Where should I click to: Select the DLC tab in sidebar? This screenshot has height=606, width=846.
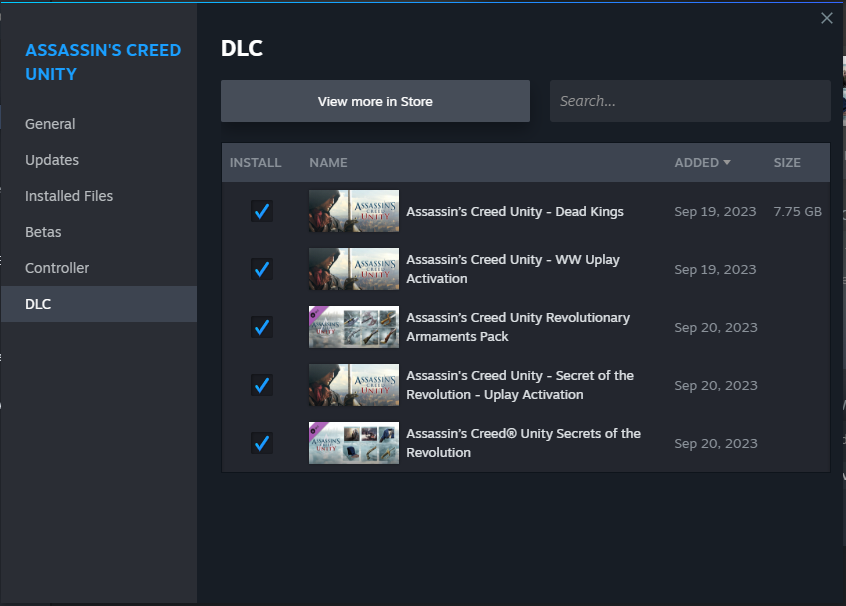click(99, 304)
